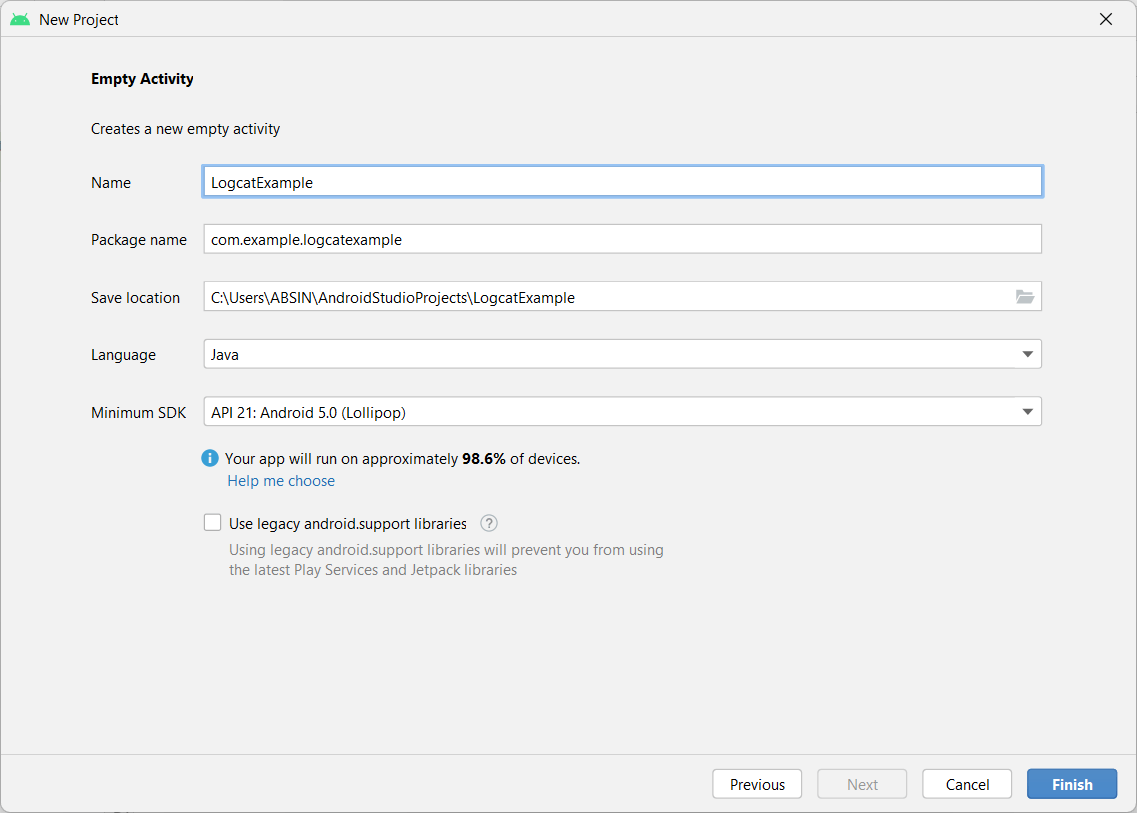Screen dimensions: 1137x813
Task: Click the Cancel button
Action: 966,784
